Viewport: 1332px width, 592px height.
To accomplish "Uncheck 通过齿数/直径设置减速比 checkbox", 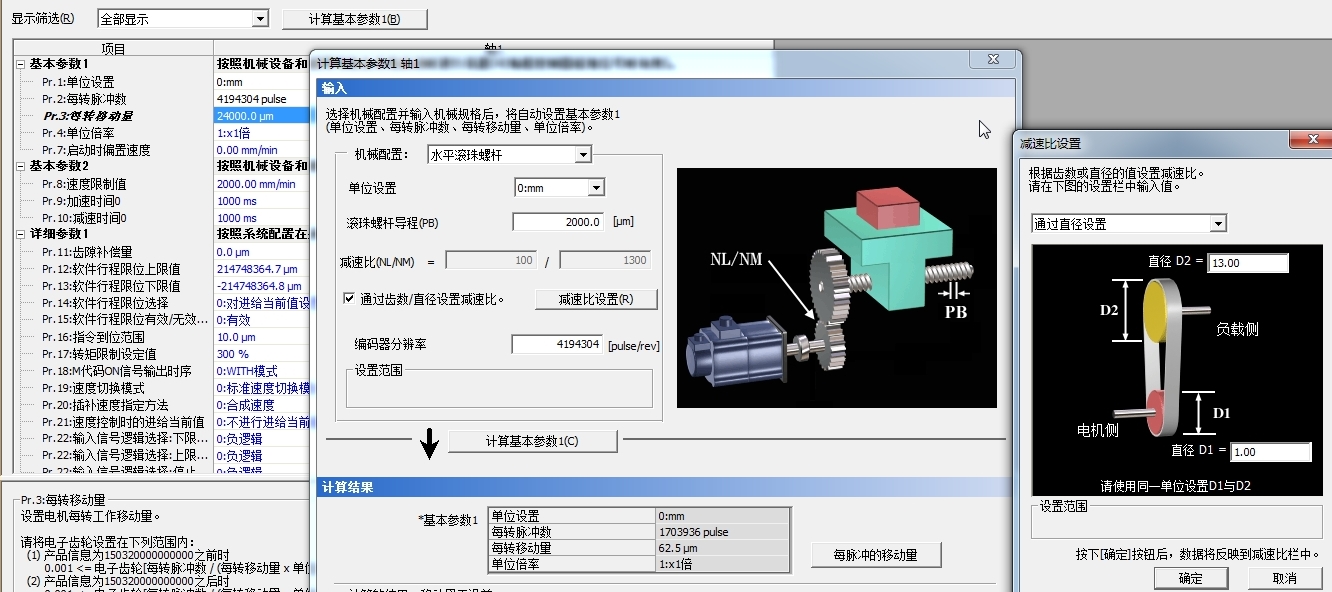I will pos(349,298).
